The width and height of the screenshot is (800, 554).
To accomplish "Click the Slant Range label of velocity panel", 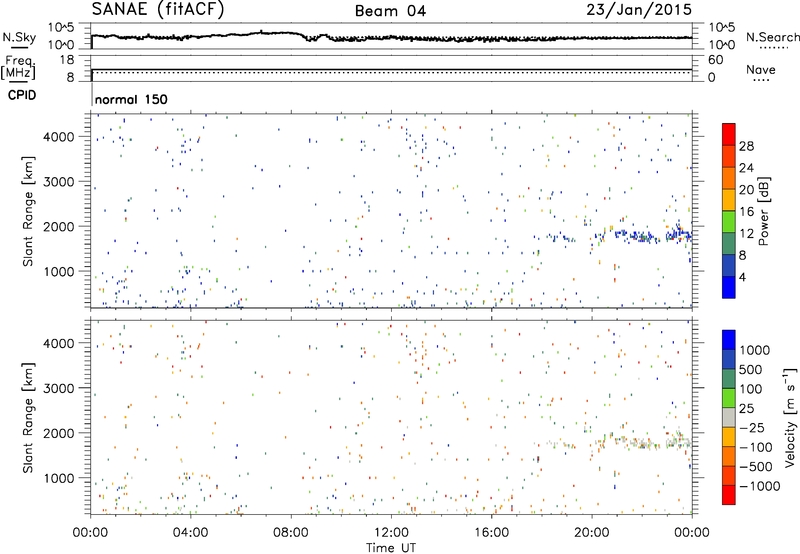I will (28, 417).
